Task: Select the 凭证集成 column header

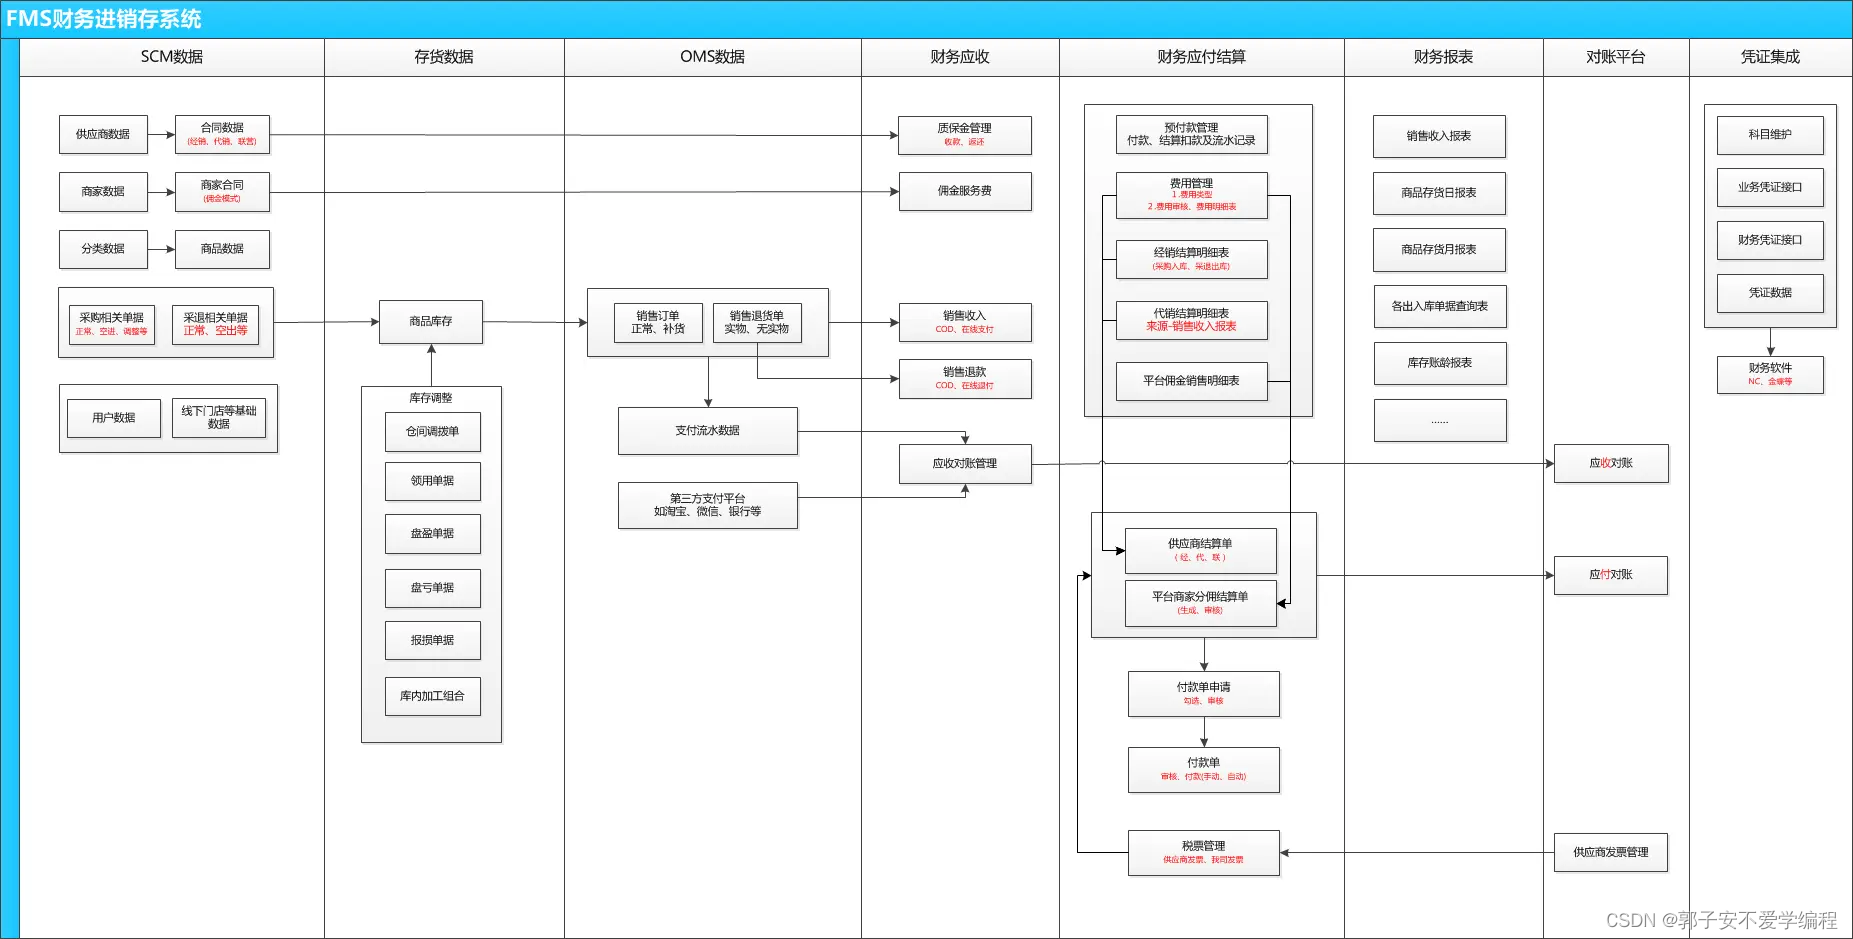Action: click(x=1770, y=57)
